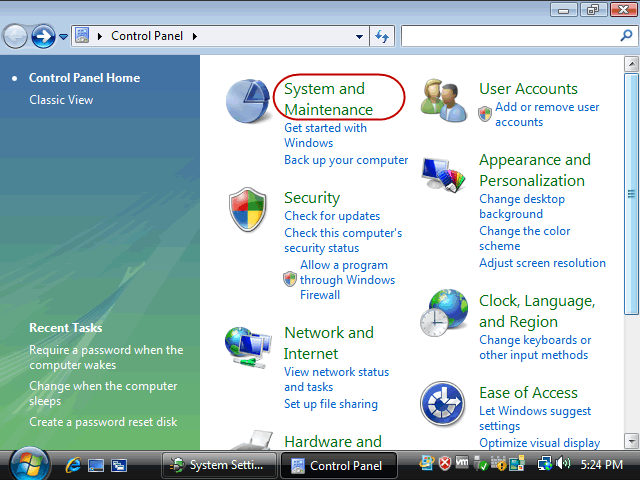Expand the arrow after Control Panel in breadcrumb
Screen dimensions: 640x480
coord(195,36)
